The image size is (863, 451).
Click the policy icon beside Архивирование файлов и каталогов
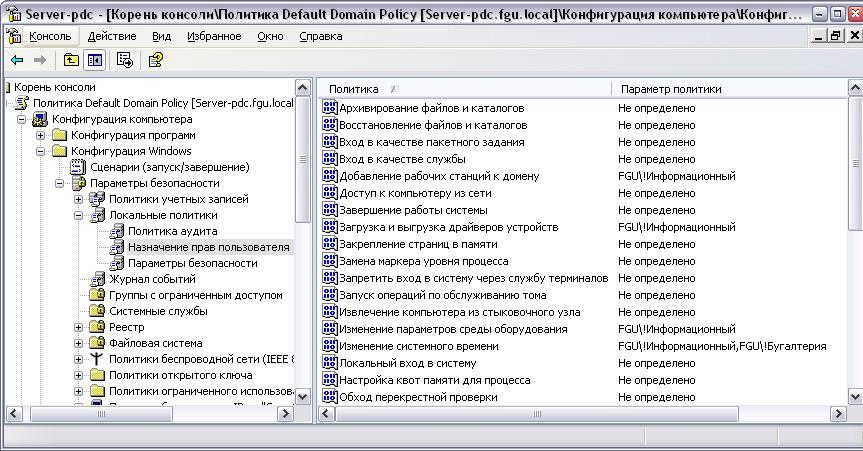(x=329, y=108)
